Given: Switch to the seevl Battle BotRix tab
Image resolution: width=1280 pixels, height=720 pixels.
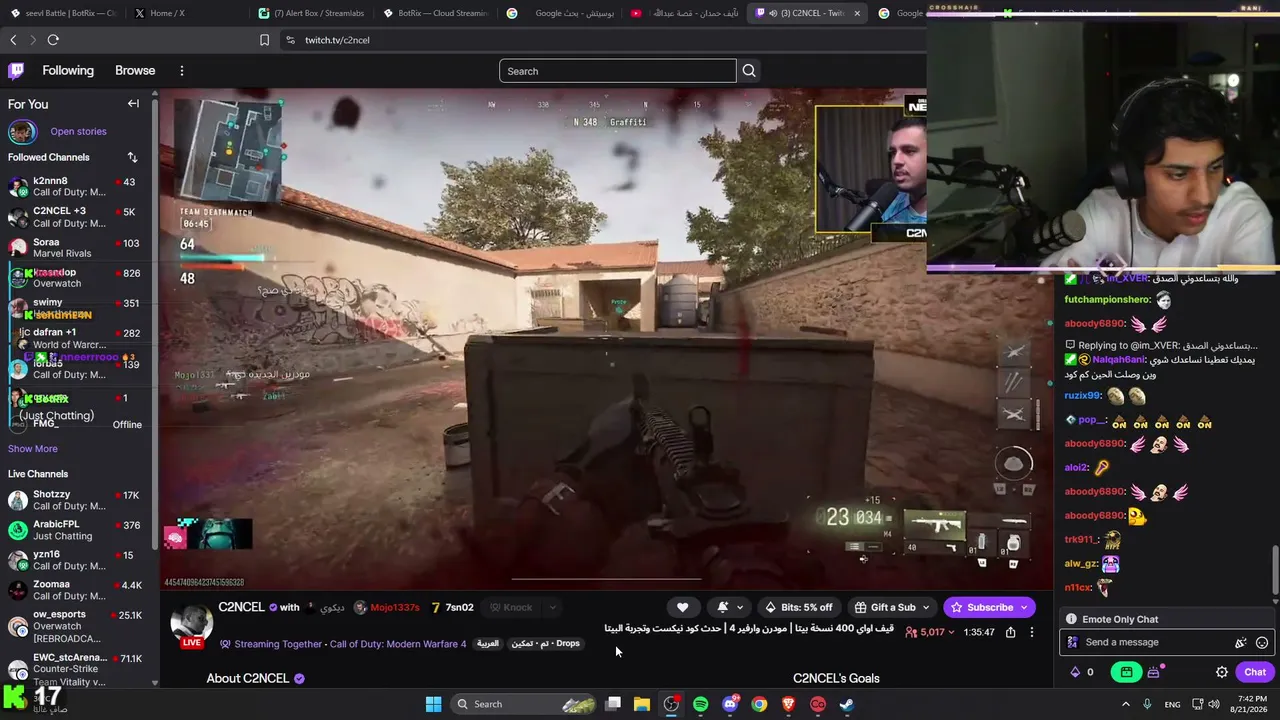Looking at the screenshot, I should click(62, 13).
